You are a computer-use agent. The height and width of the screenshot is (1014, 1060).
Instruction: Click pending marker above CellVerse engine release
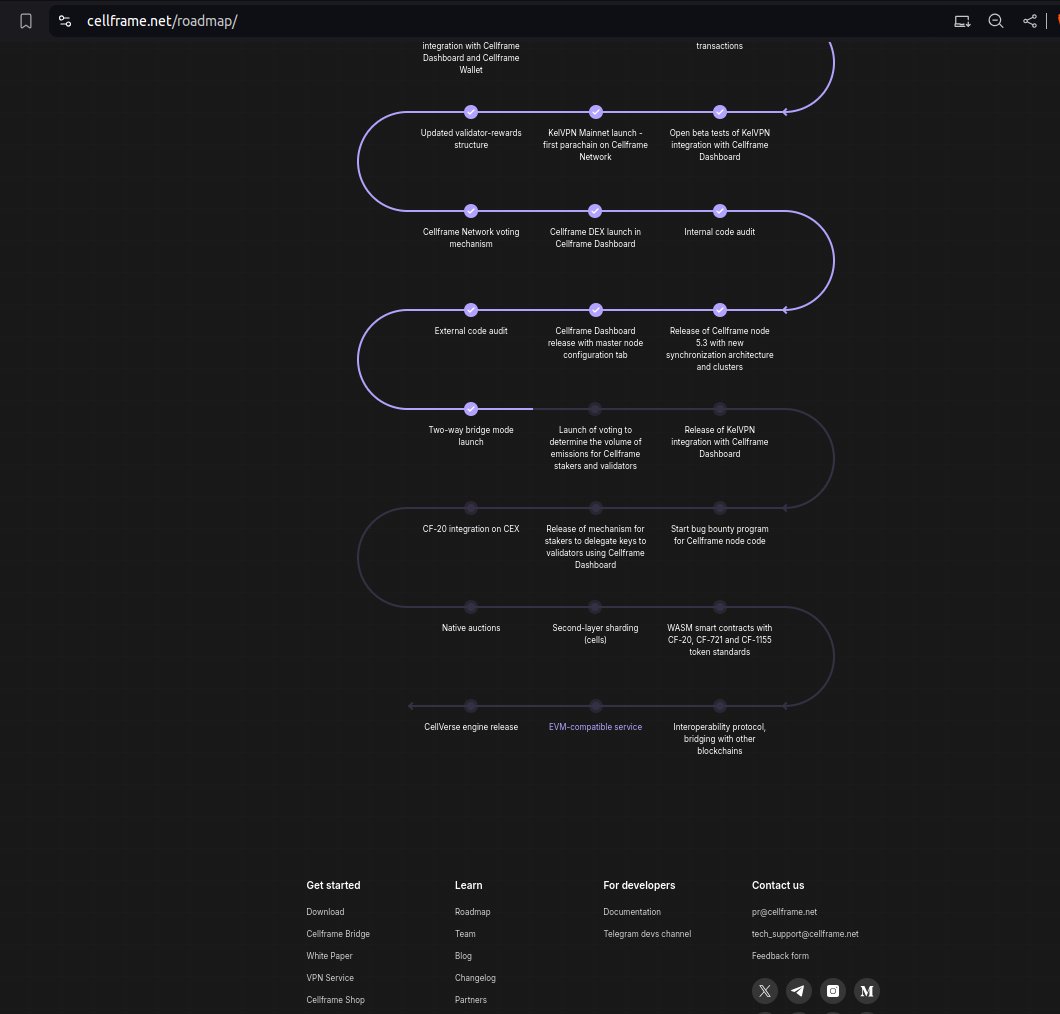pyautogui.click(x=471, y=706)
